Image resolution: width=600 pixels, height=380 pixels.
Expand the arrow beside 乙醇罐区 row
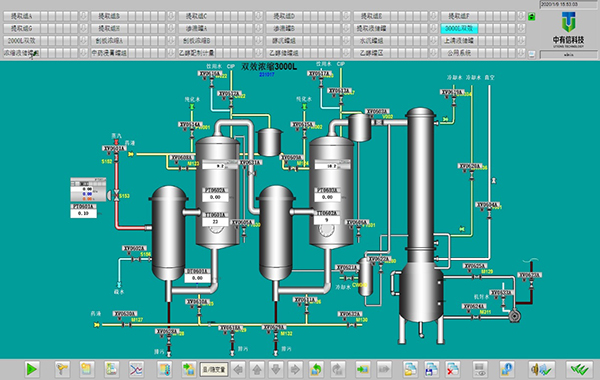click(433, 53)
